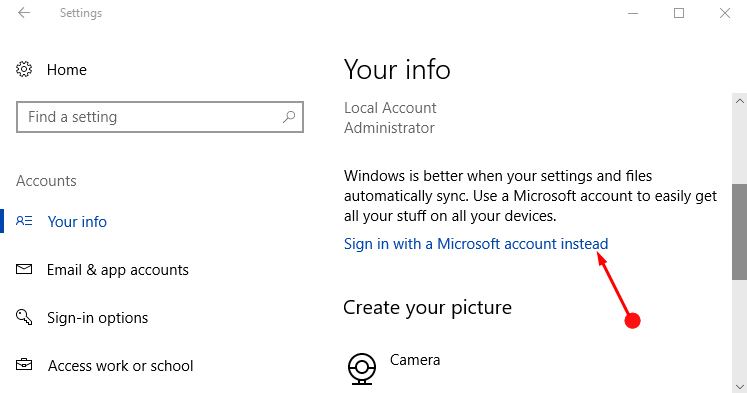Click the briefcase icon for work or school
747x393 pixels.
click(x=24, y=365)
